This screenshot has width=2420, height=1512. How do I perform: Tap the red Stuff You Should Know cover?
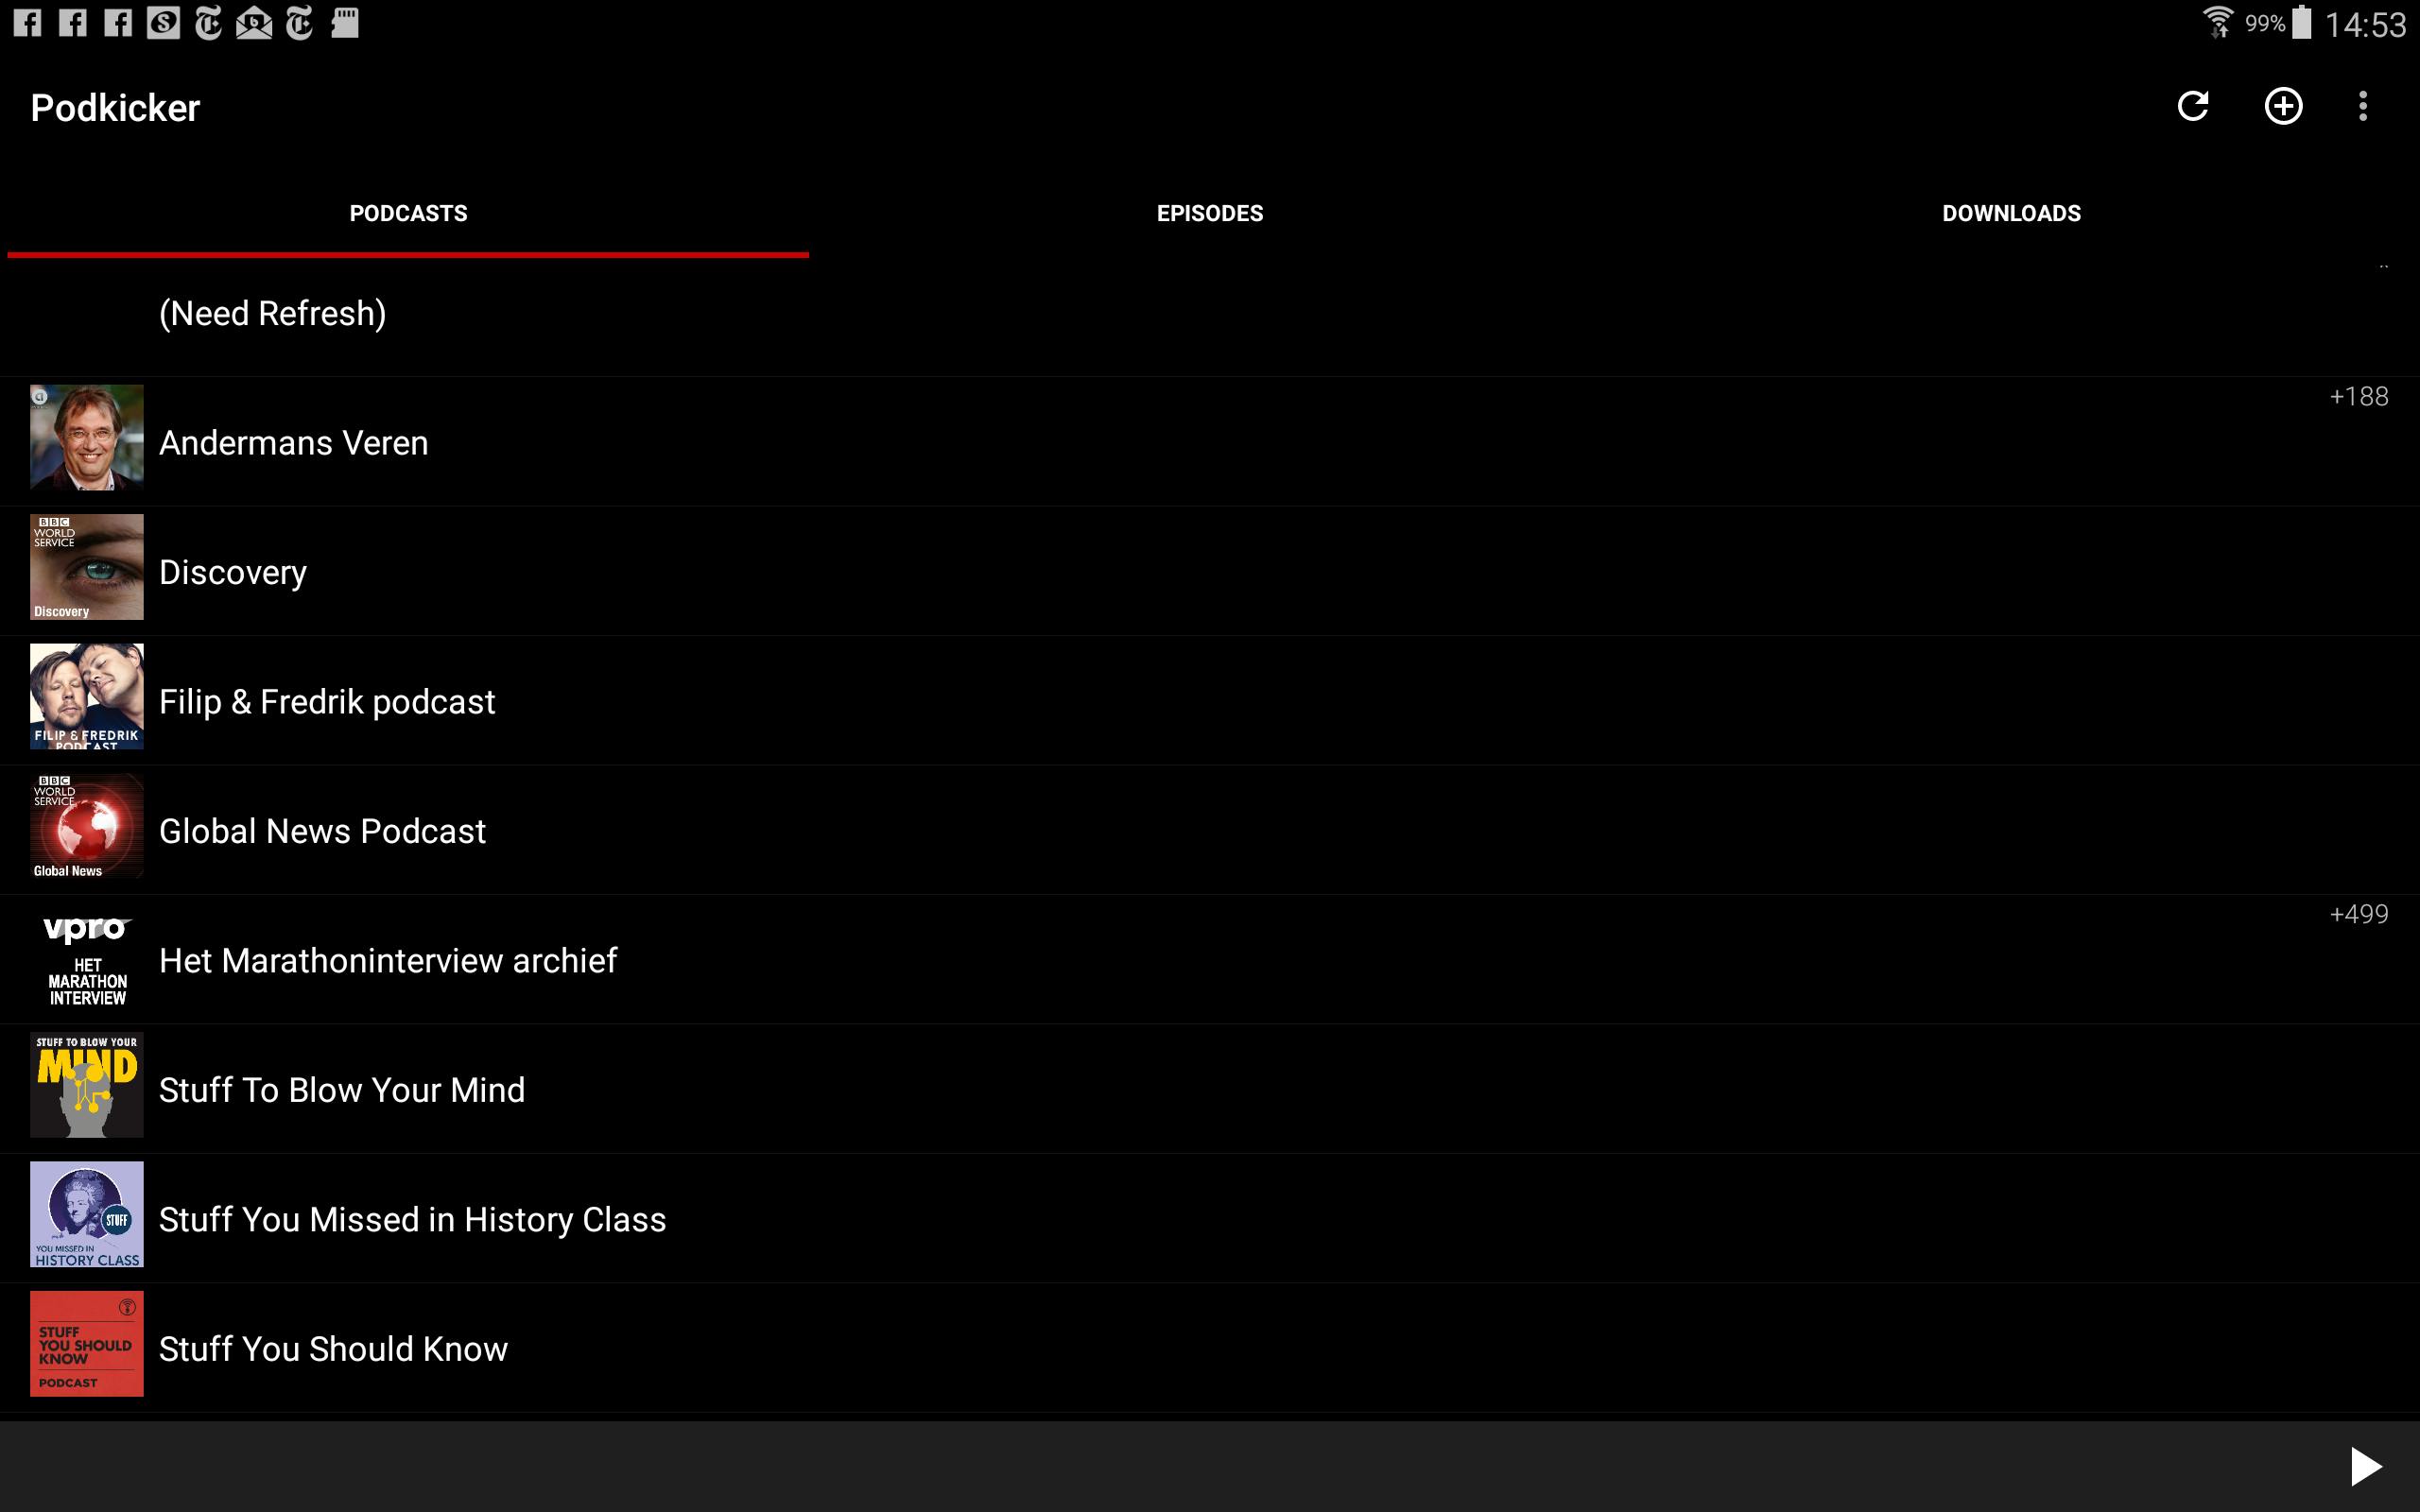coord(87,1344)
